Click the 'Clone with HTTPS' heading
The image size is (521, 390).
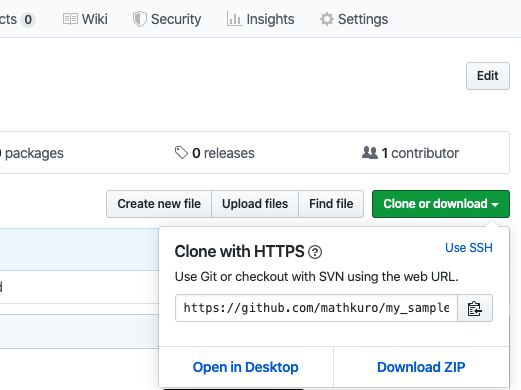[x=239, y=251]
